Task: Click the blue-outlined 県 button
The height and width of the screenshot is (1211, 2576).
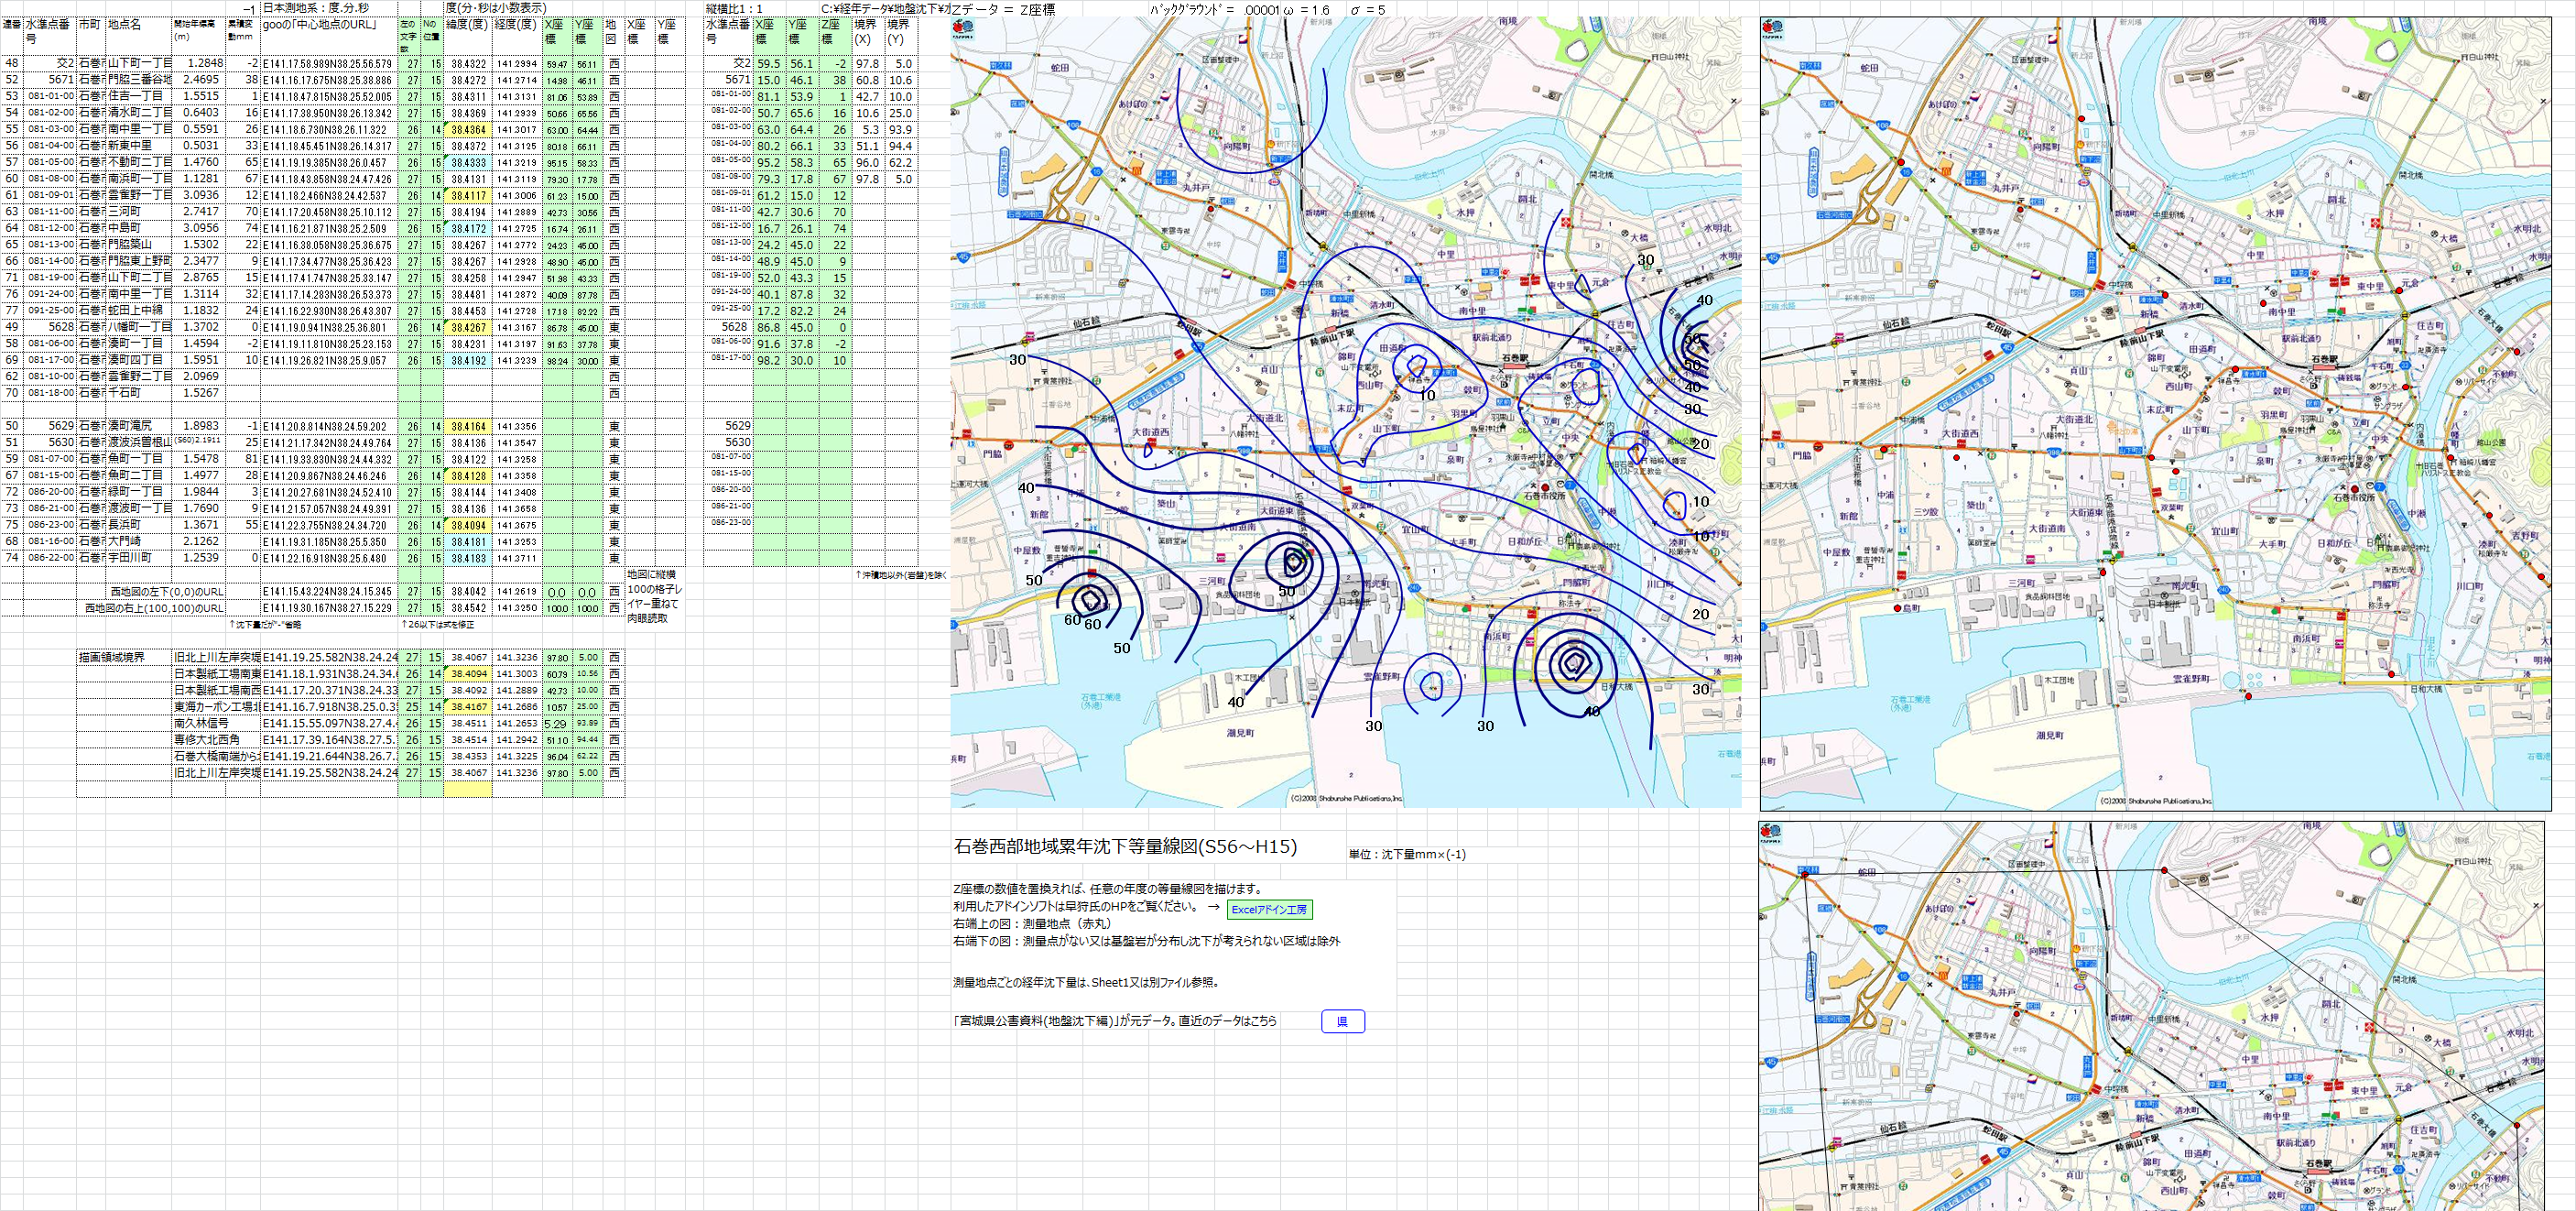Action: click(x=1342, y=1021)
